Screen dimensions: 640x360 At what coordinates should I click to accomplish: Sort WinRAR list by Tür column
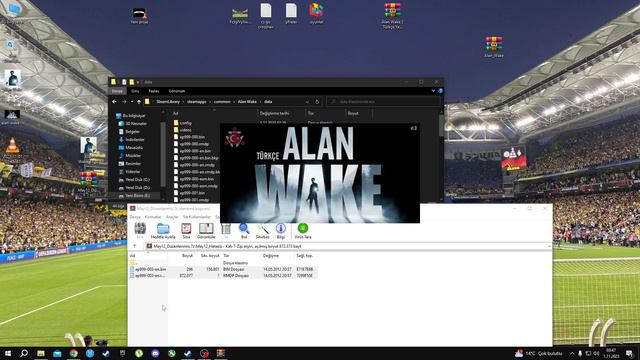(226, 256)
